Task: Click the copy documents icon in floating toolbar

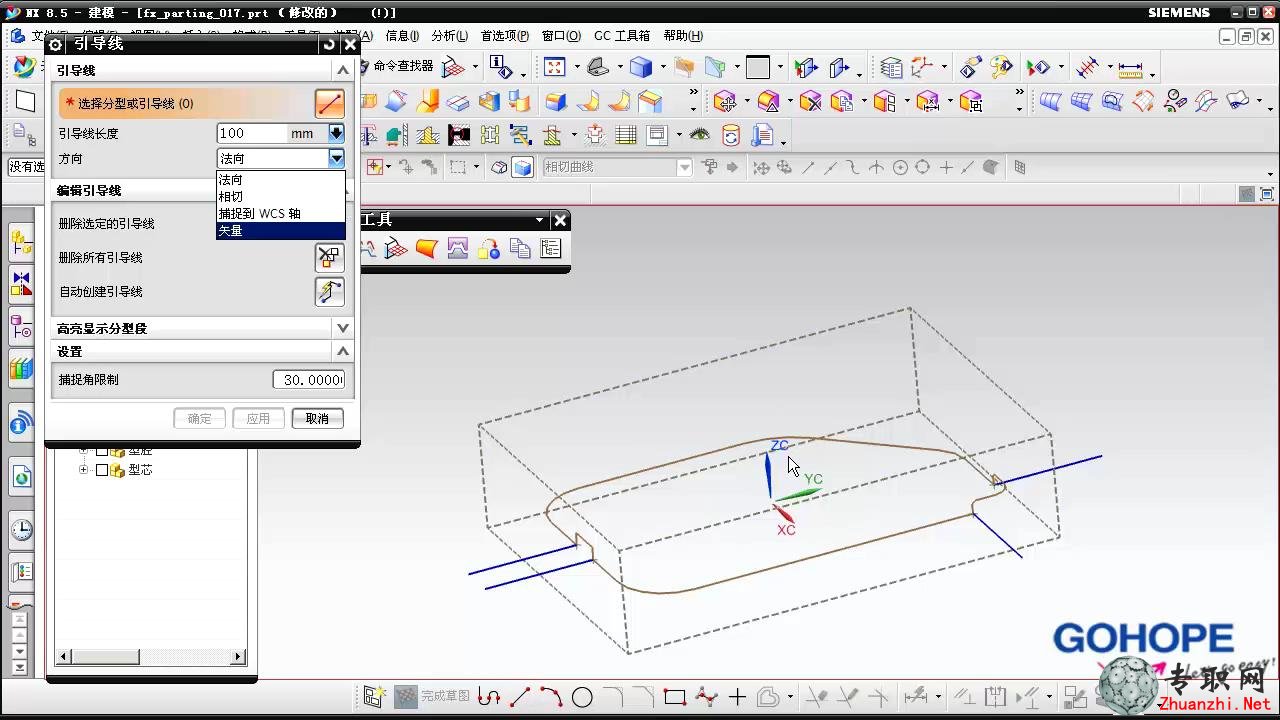Action: (x=520, y=248)
